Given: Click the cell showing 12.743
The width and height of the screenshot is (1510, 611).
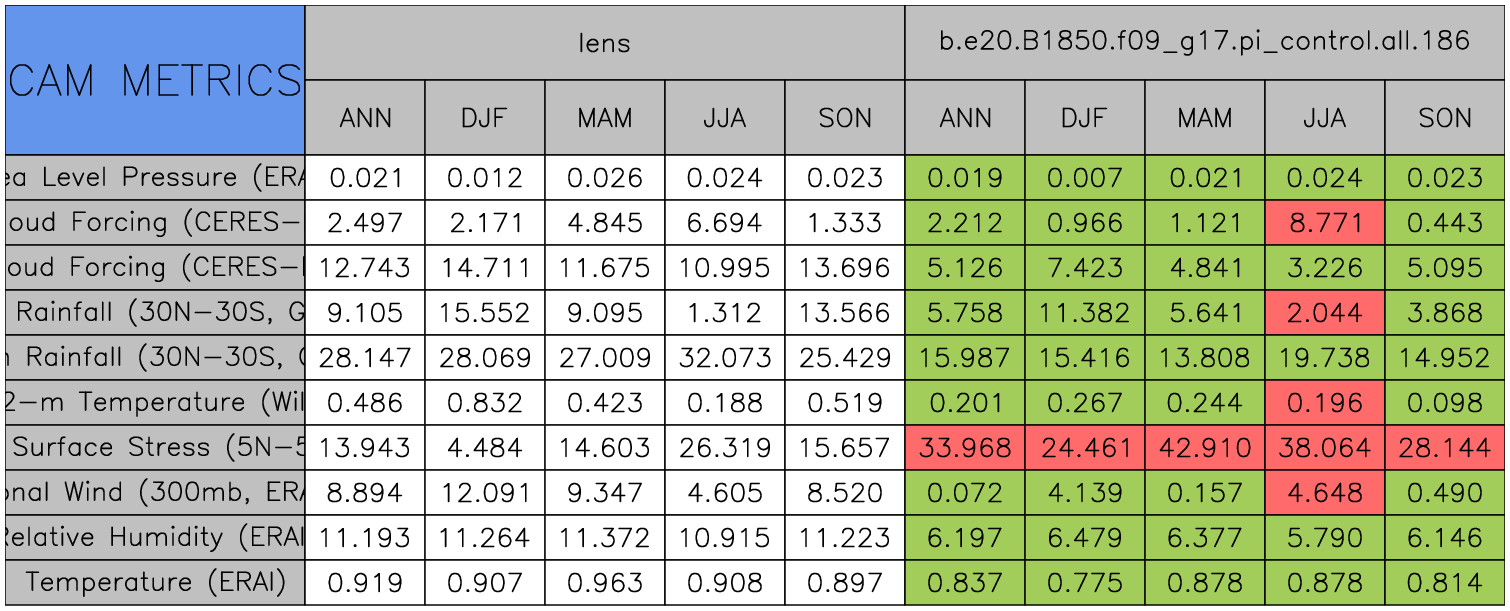Looking at the screenshot, I should coord(365,268).
